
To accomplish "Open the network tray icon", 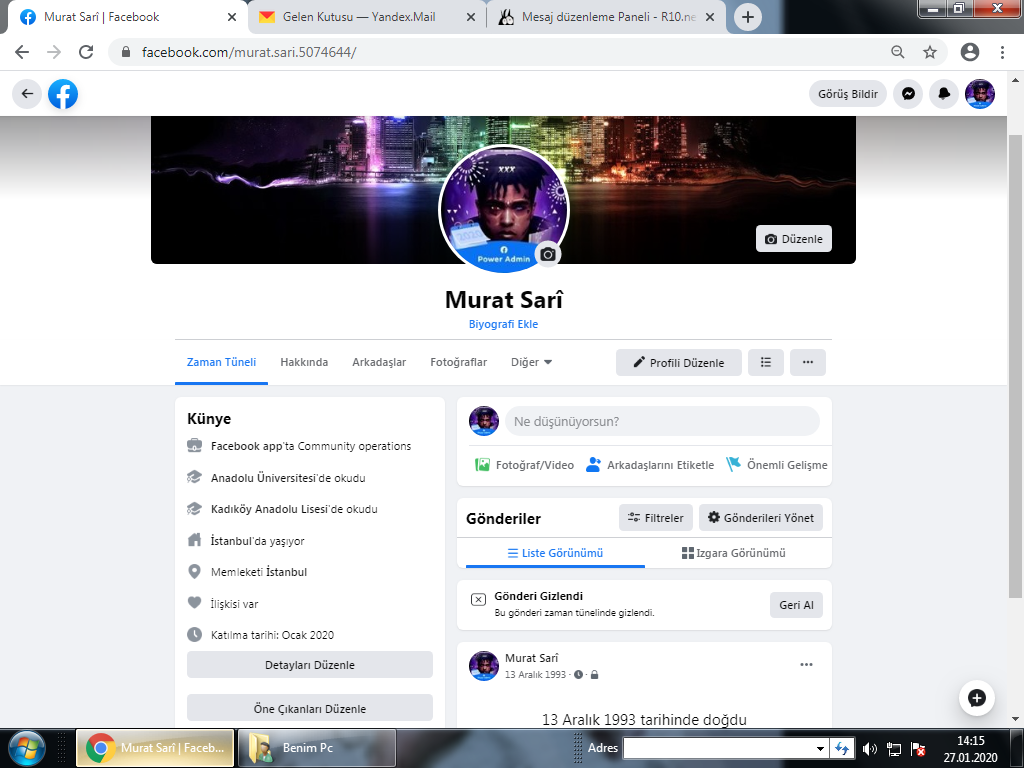I will 893,749.
